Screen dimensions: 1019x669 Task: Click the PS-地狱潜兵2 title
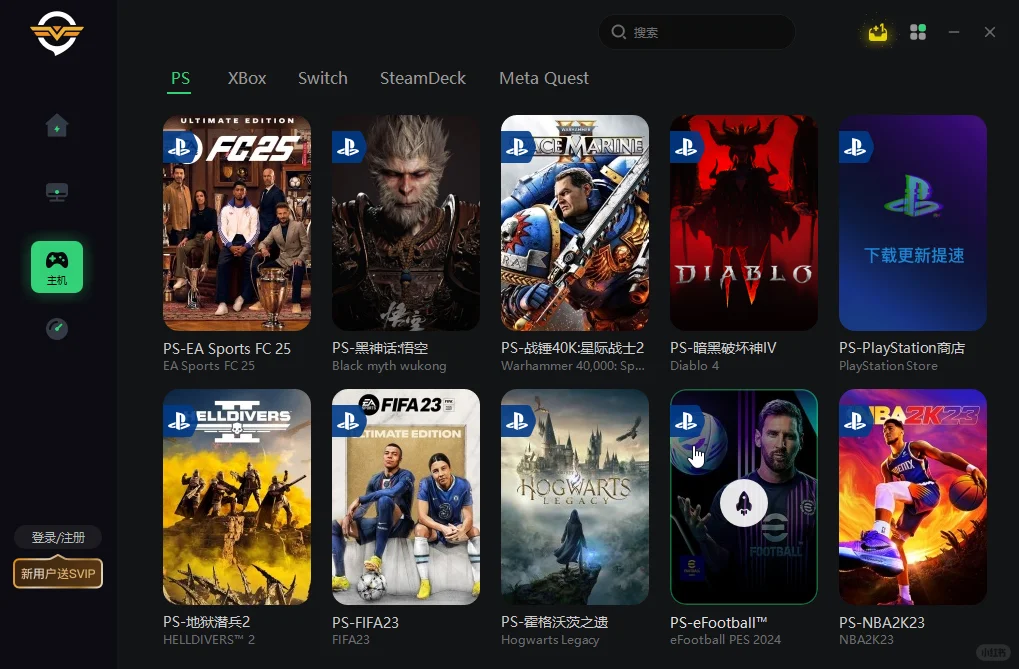click(207, 622)
